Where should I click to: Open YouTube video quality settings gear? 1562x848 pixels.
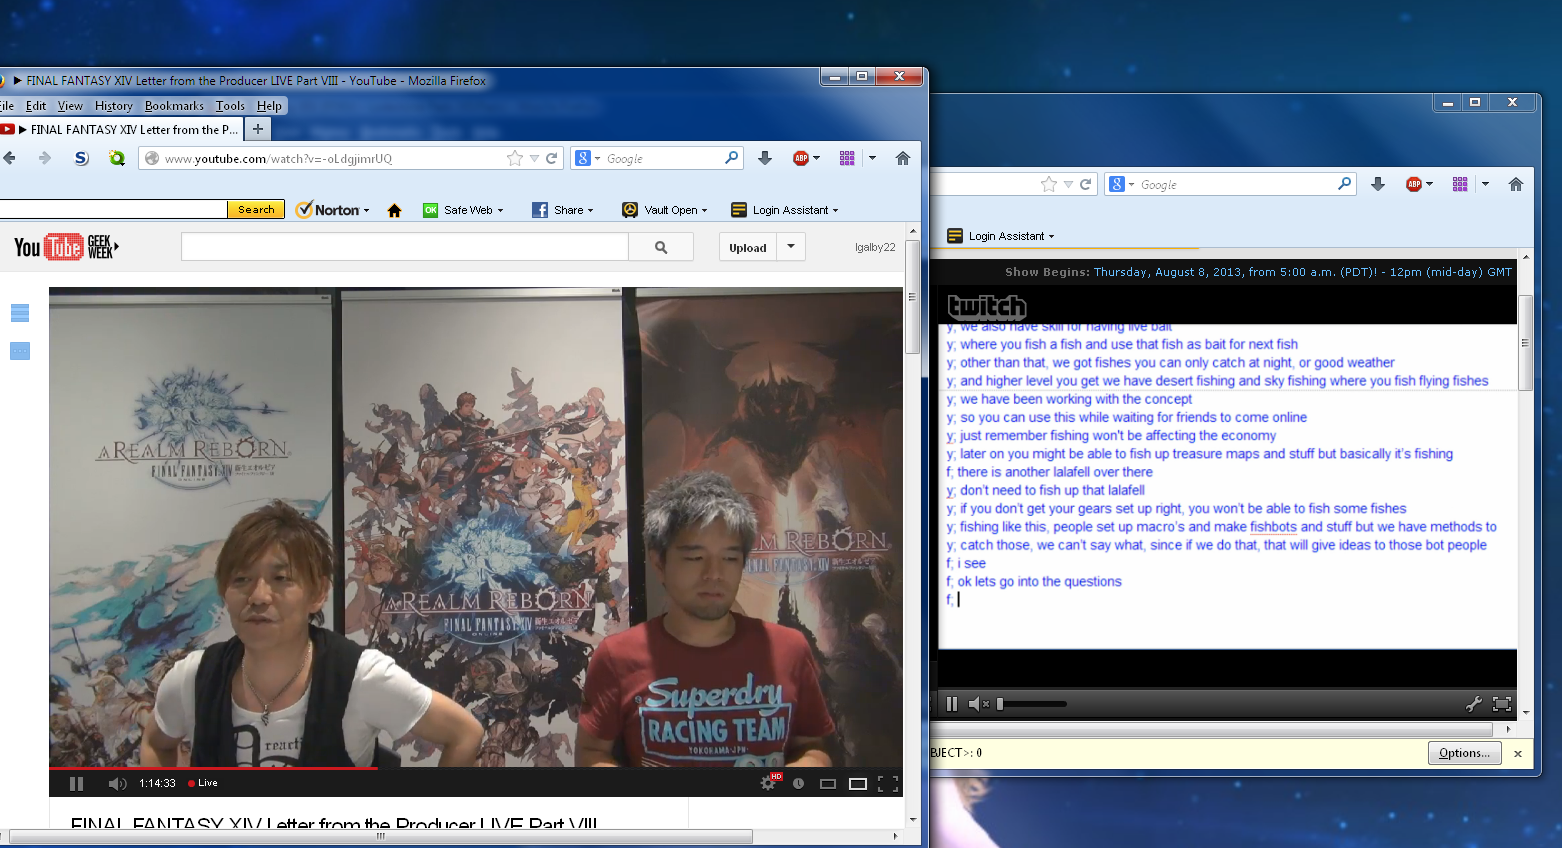pyautogui.click(x=768, y=783)
